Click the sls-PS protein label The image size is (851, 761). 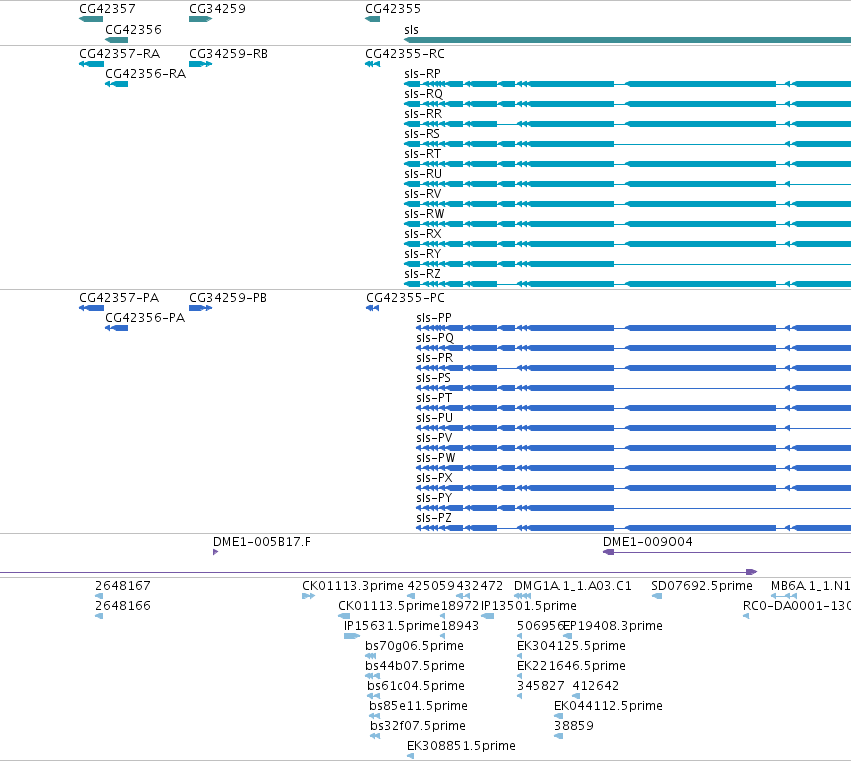(433, 378)
